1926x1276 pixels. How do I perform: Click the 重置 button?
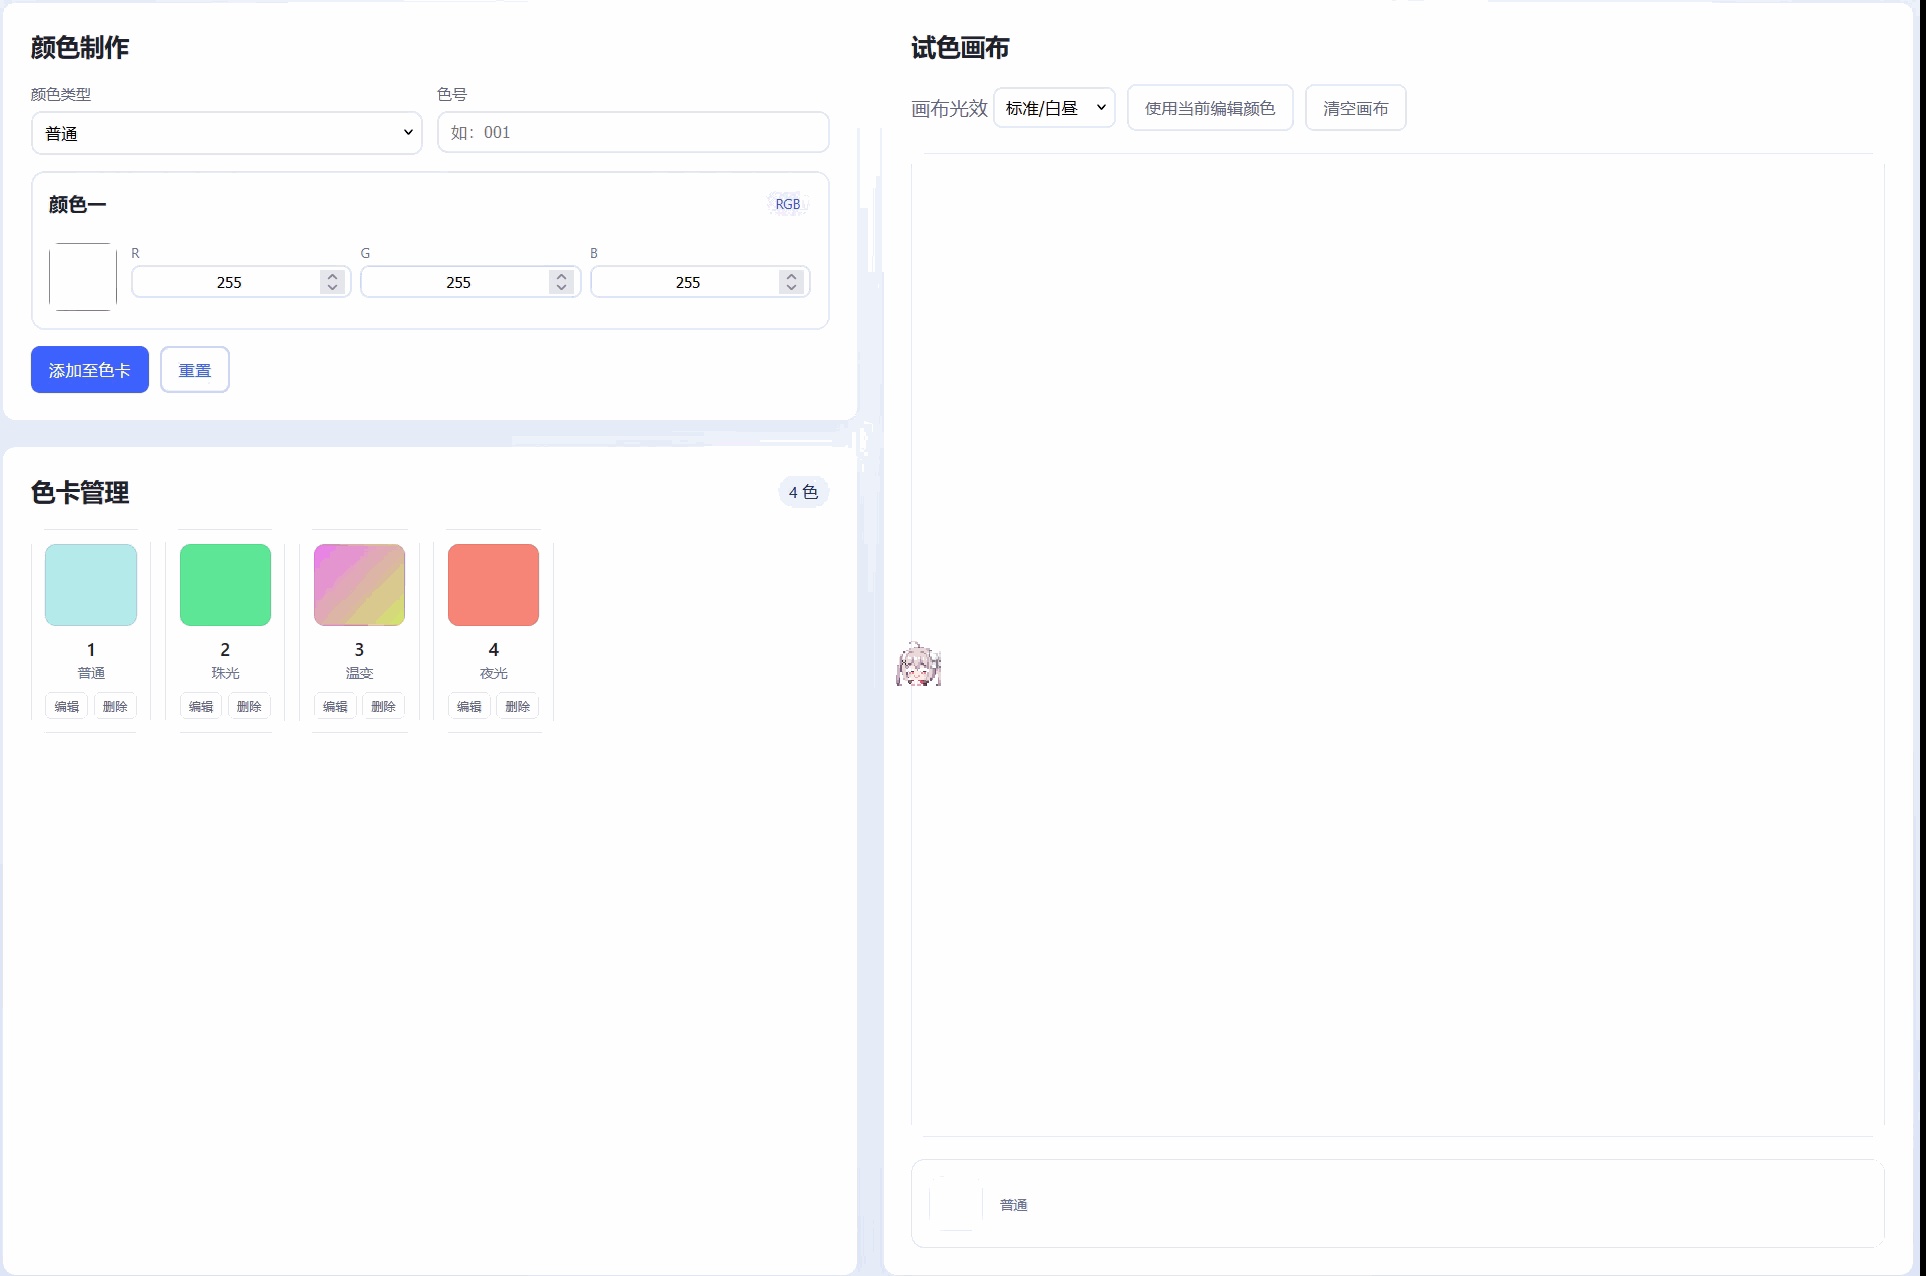195,370
